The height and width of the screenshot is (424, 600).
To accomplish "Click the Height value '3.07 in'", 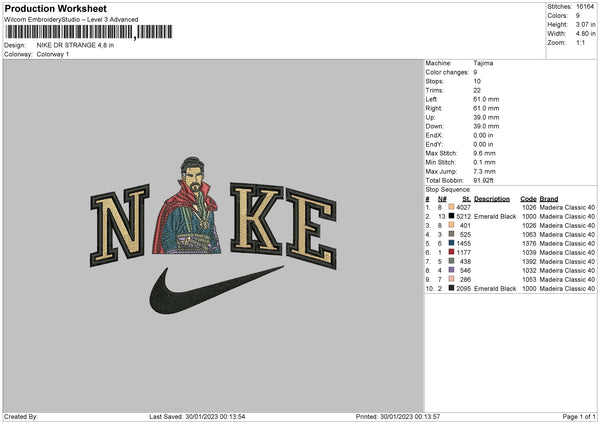I will [x=585, y=24].
